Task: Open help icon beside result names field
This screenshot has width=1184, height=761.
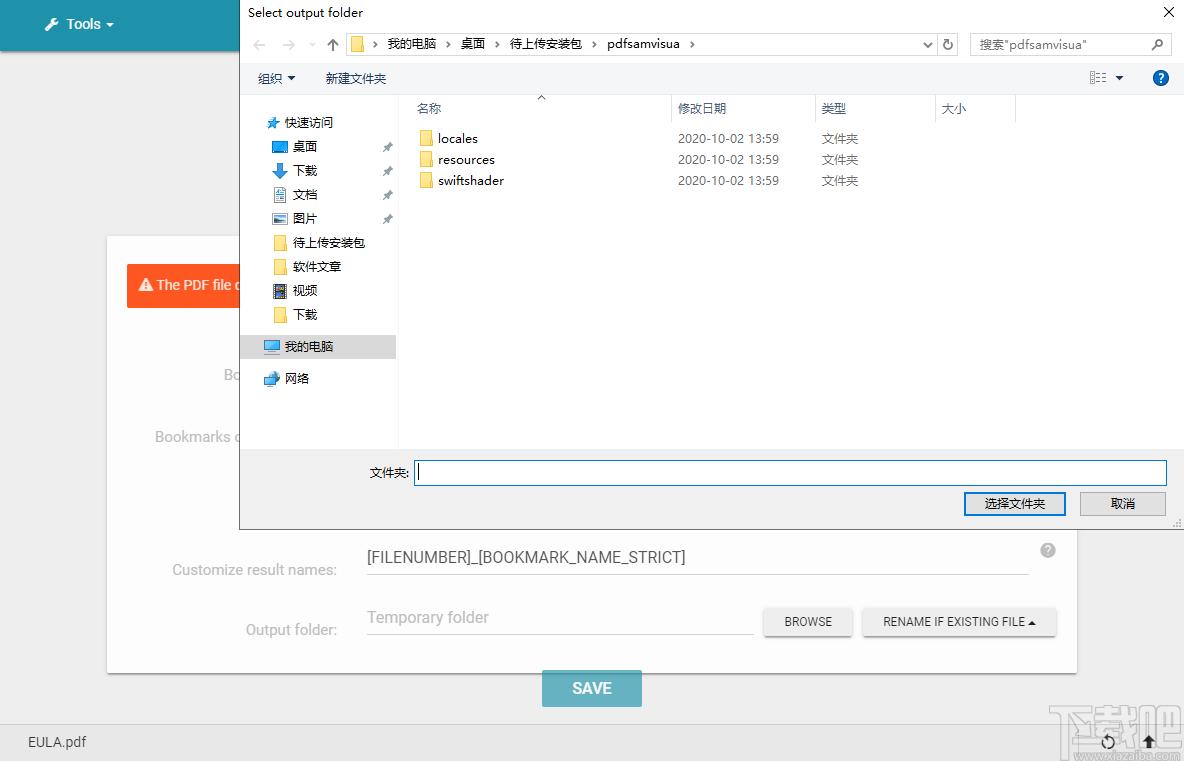Action: (x=1047, y=550)
